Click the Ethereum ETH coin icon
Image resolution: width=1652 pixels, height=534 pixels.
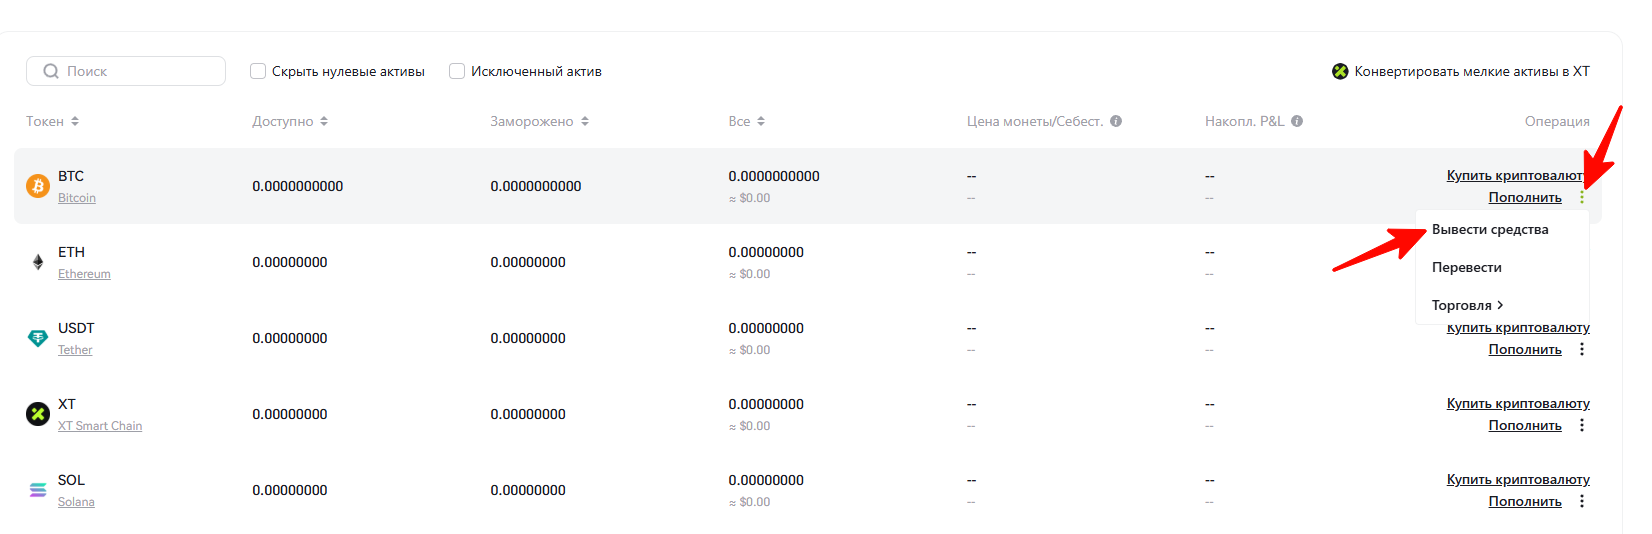pyautogui.click(x=38, y=262)
